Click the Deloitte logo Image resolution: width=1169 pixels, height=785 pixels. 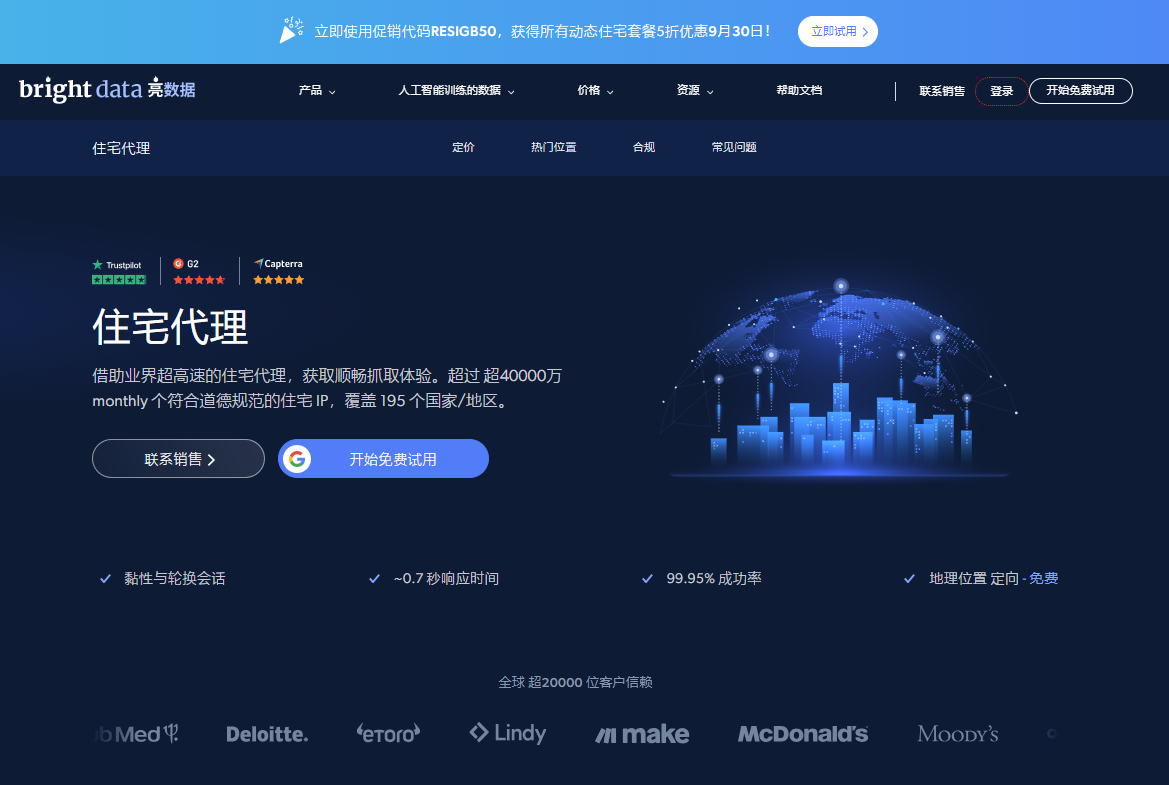click(x=267, y=734)
